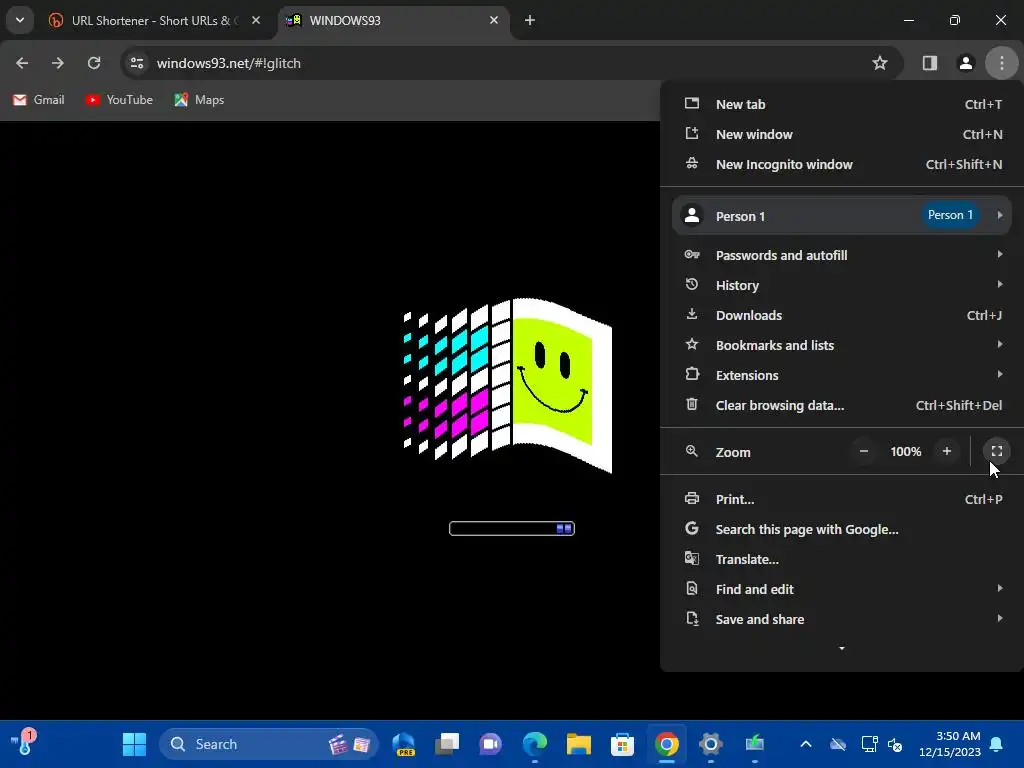Open the Gmail bookmark
The height and width of the screenshot is (768, 1024).
pos(39,100)
